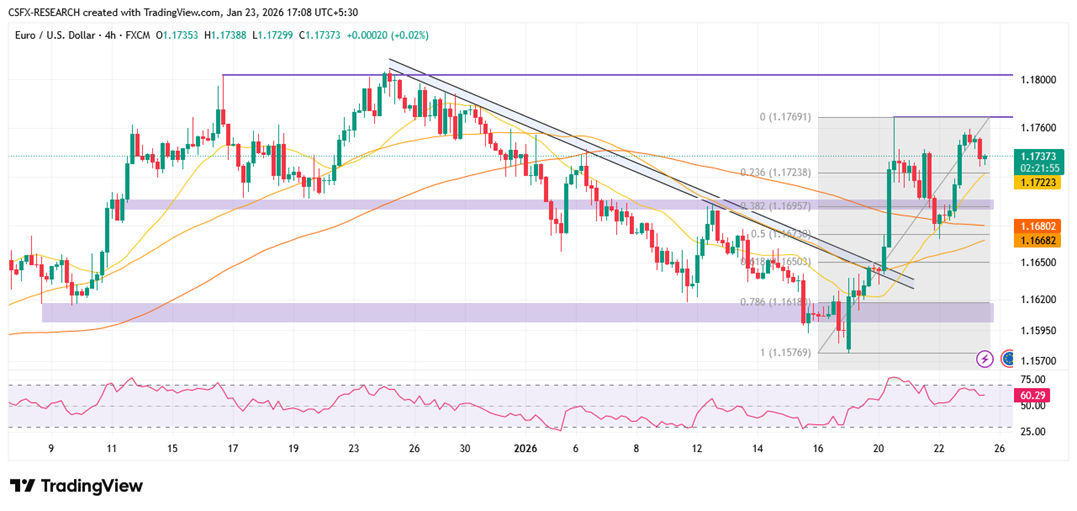Click the 2026 marker on time axis
Screen dimensions: 1077x511
[524, 448]
